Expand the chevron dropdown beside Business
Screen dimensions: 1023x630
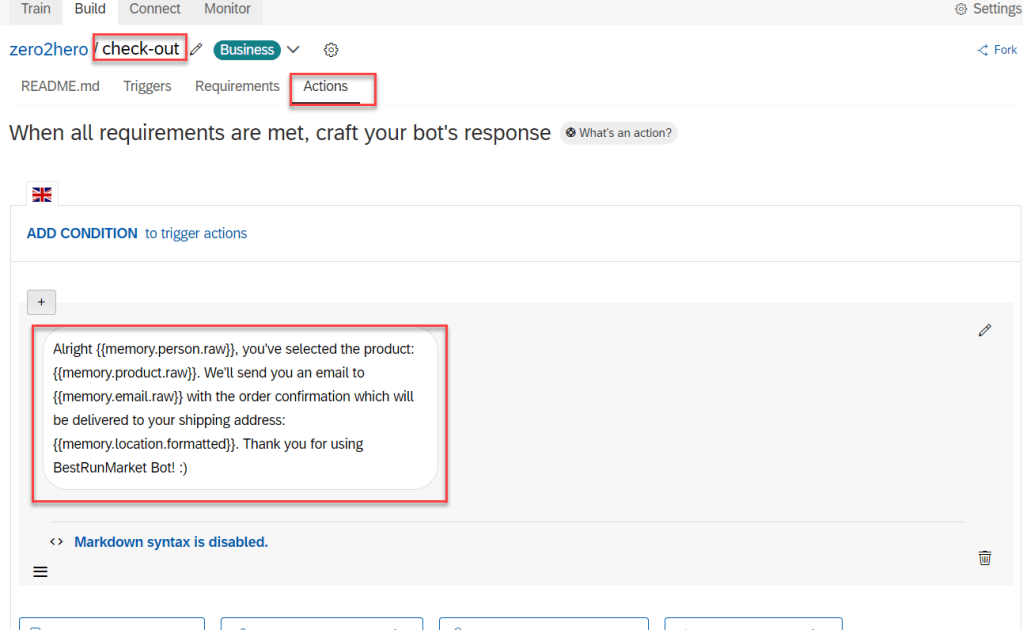(x=293, y=50)
